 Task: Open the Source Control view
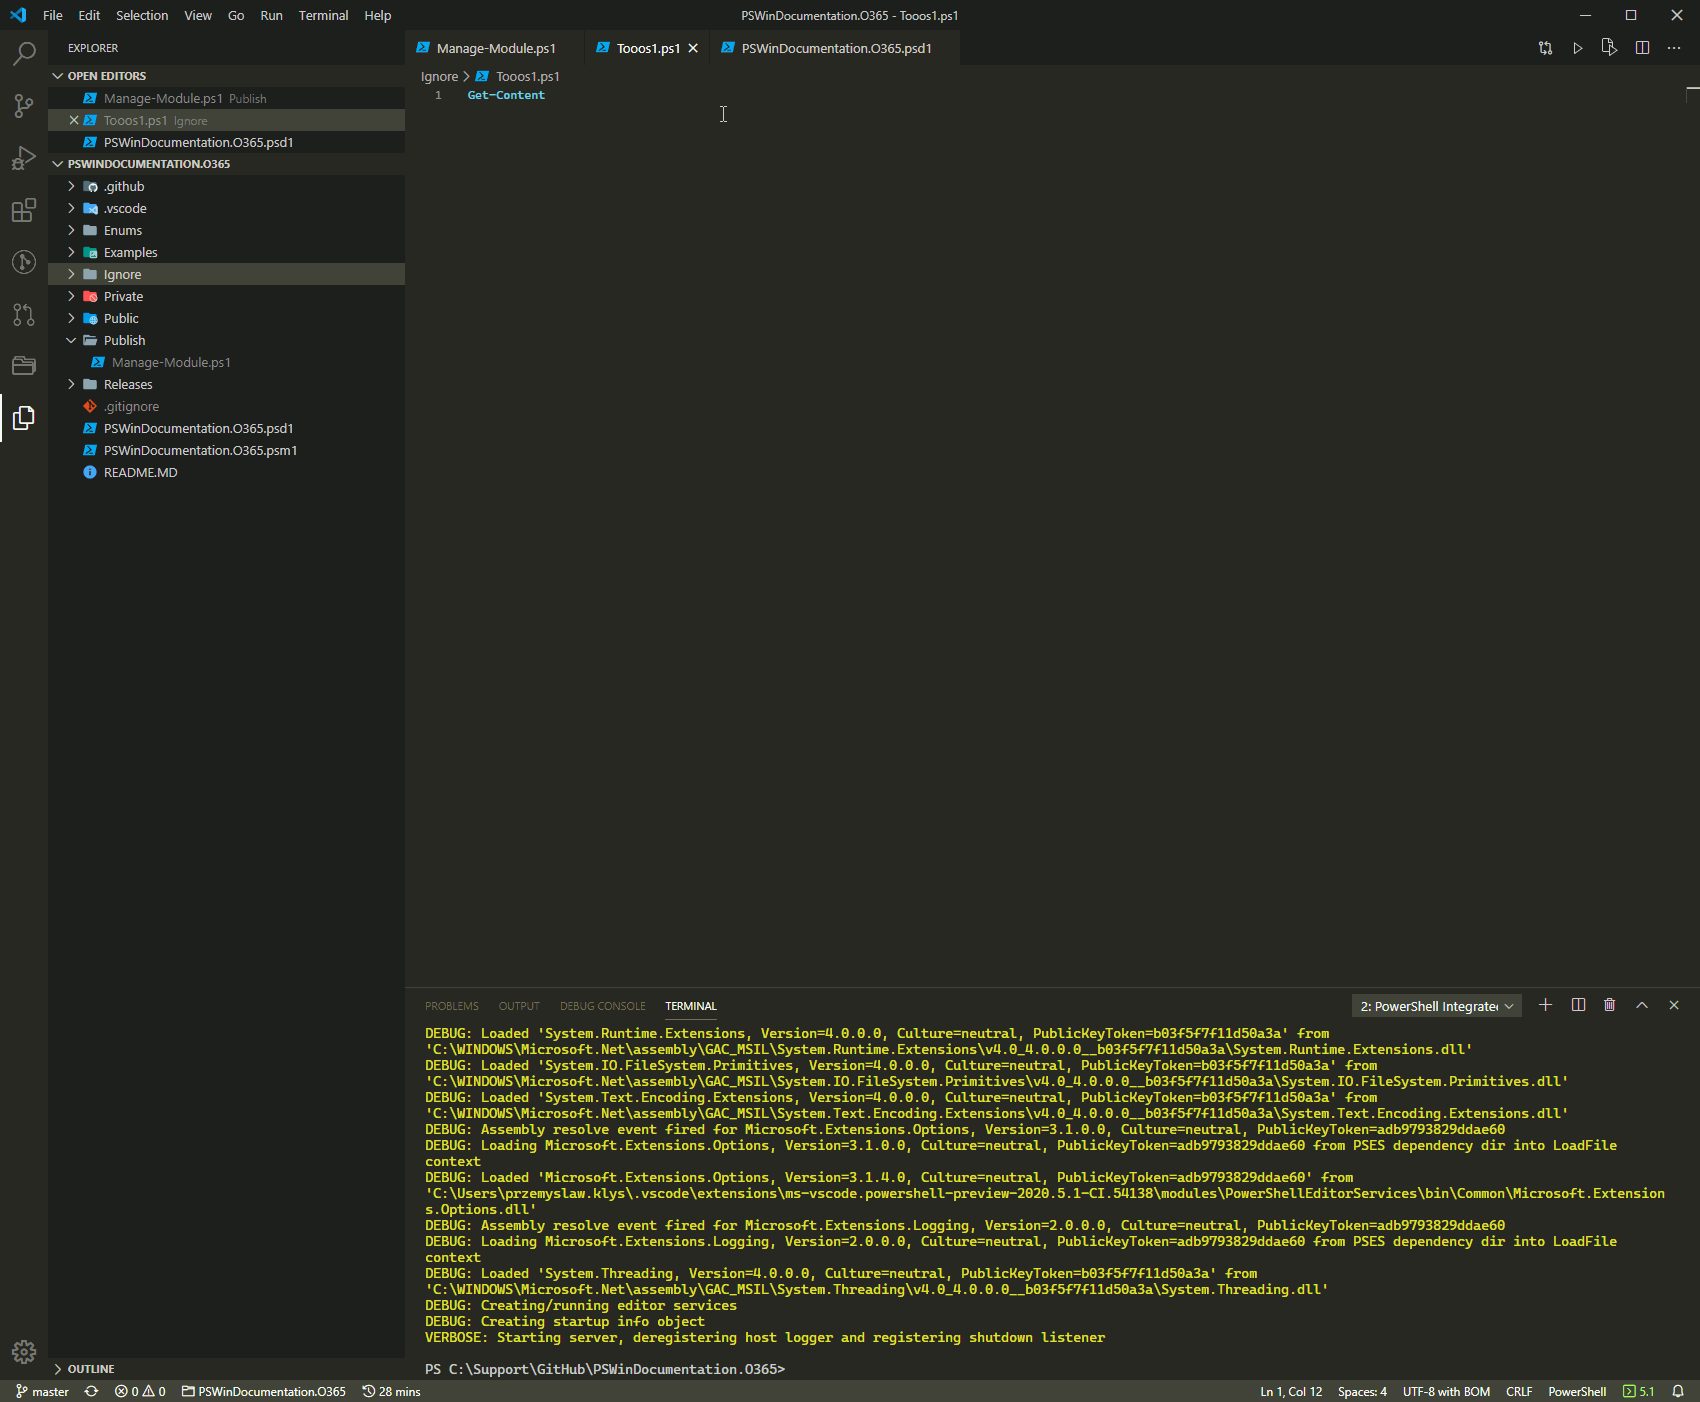24,106
